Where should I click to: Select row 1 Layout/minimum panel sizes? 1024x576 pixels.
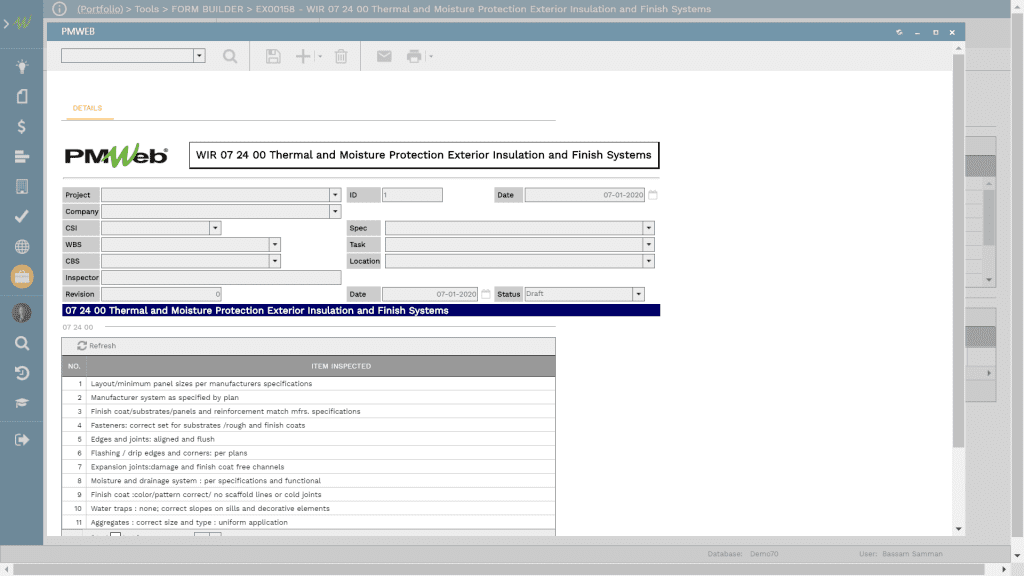tap(308, 384)
